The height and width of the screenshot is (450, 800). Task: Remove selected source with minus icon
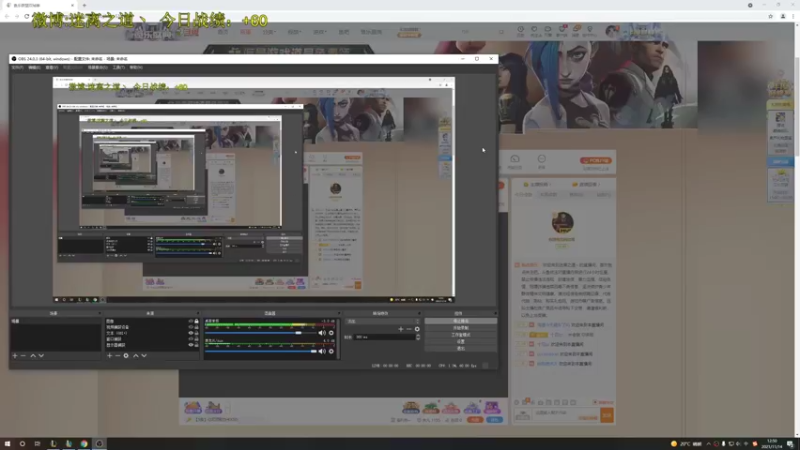coord(117,356)
